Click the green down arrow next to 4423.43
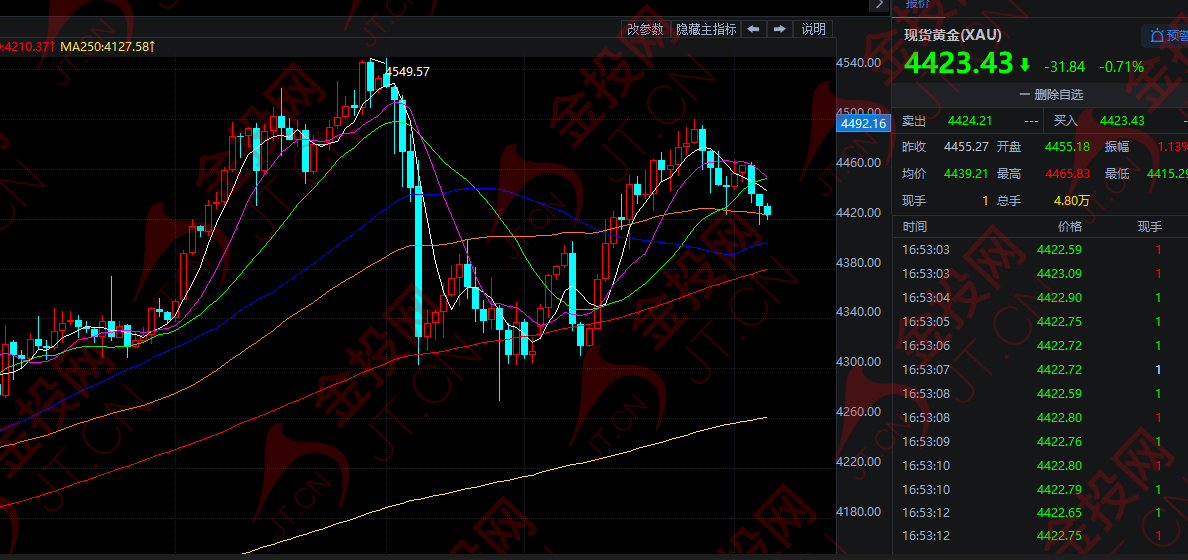 [x=1025, y=65]
